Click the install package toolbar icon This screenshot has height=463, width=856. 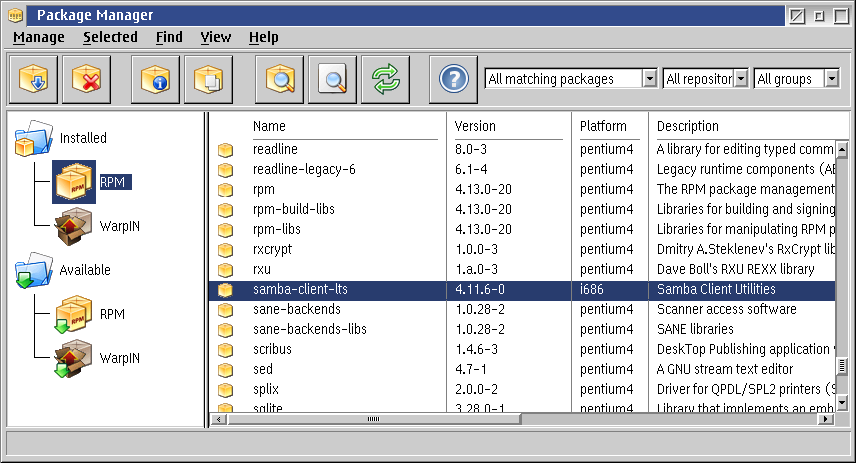coord(33,79)
